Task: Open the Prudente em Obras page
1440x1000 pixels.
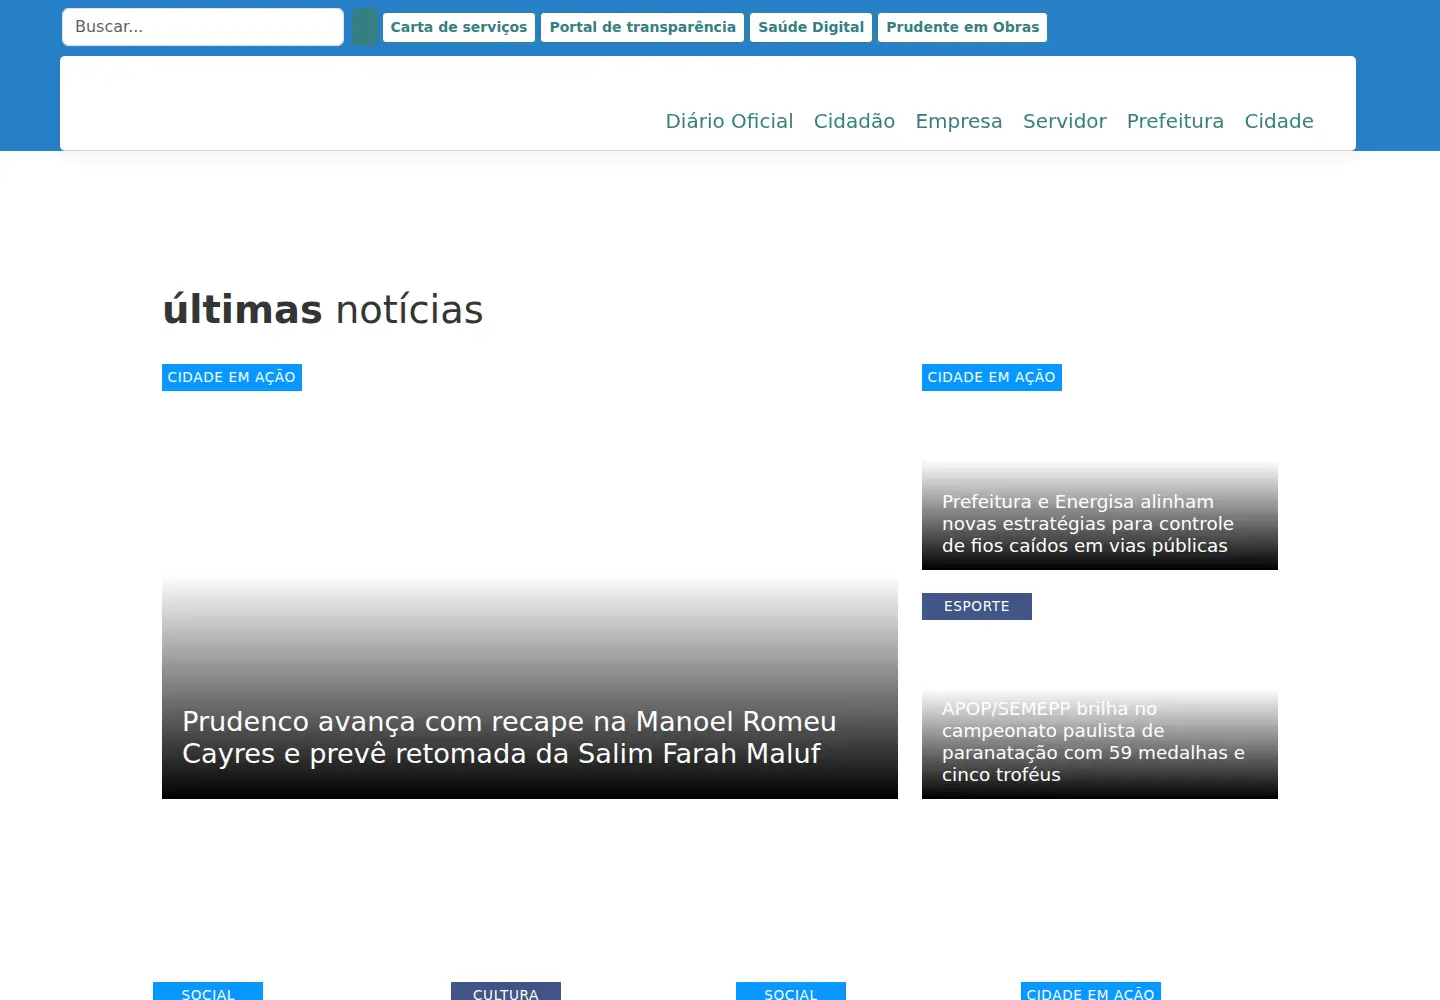Action: (963, 27)
